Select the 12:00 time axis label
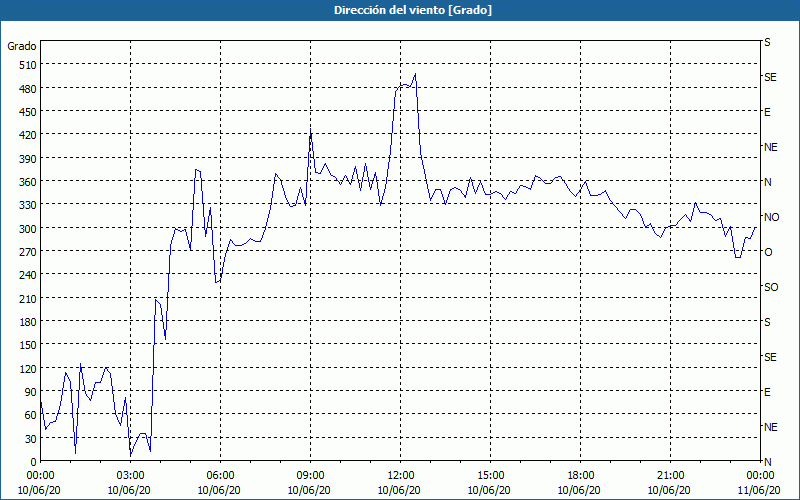The width and height of the screenshot is (800, 500). (x=401, y=476)
